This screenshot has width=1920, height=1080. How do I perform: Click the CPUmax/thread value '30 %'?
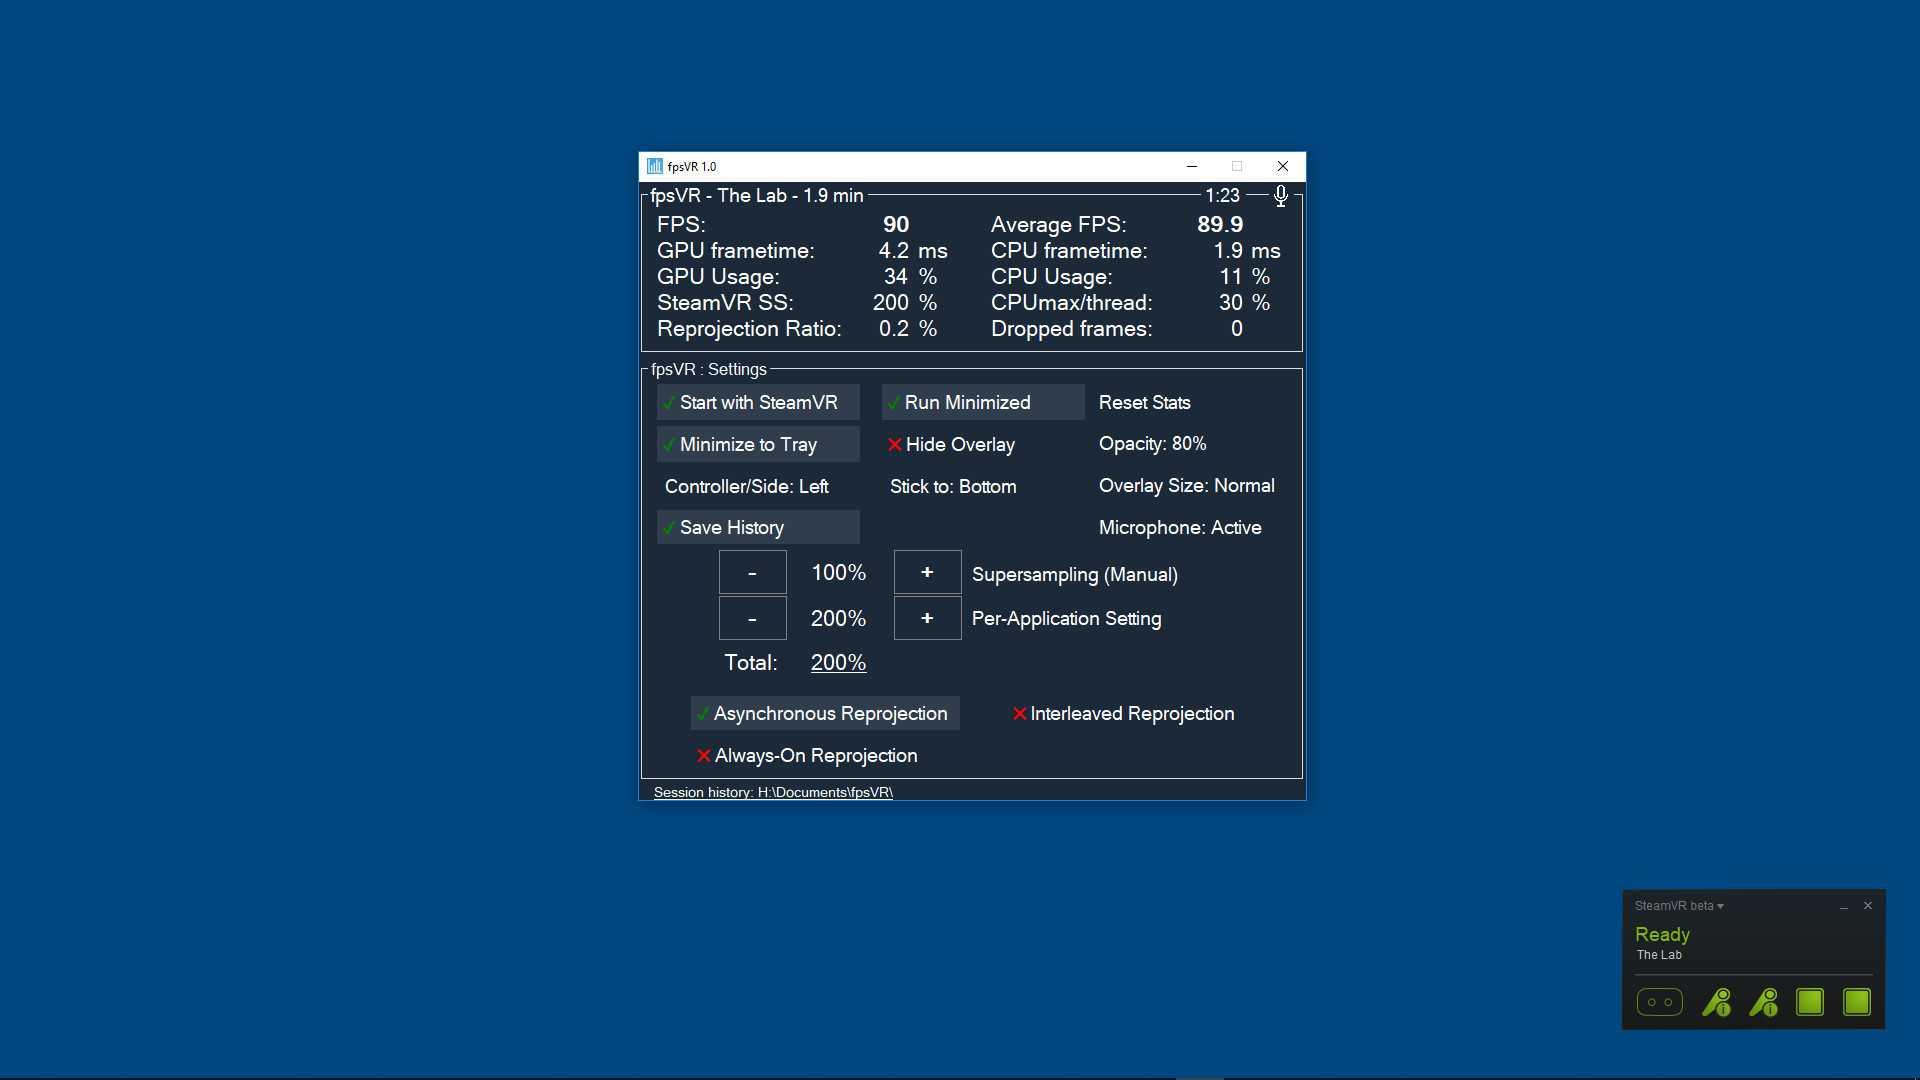pos(1244,302)
